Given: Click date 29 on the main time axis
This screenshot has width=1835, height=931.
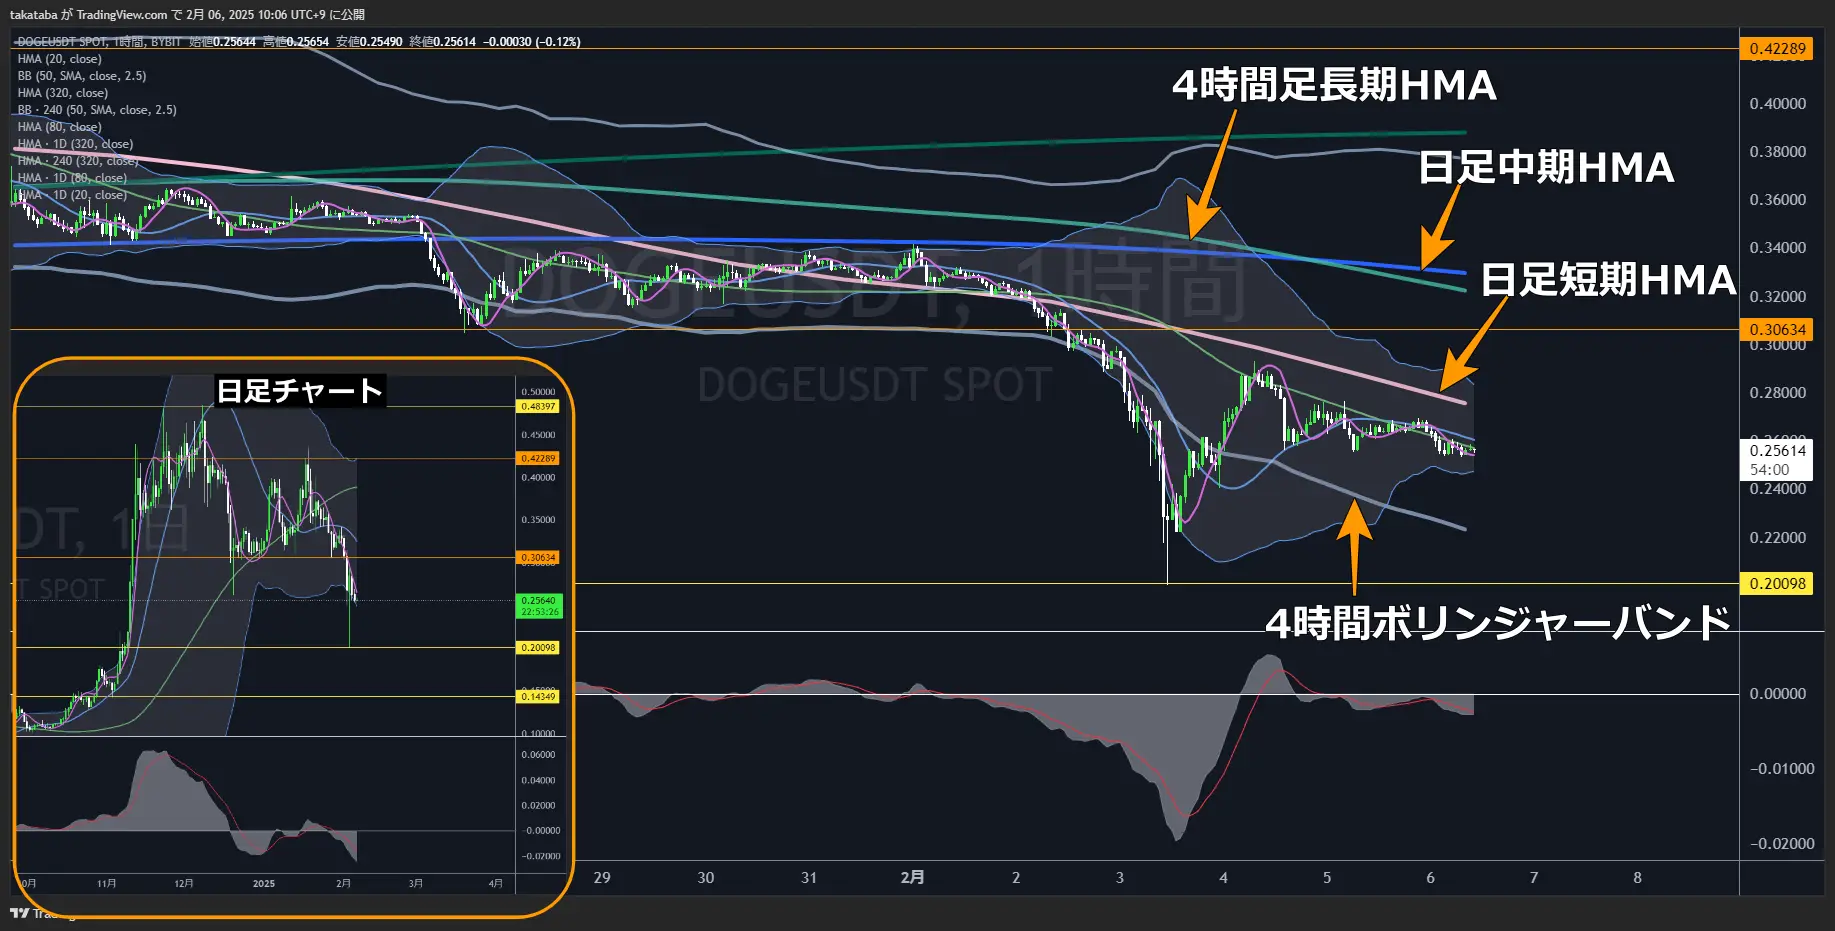Looking at the screenshot, I should tap(602, 878).
